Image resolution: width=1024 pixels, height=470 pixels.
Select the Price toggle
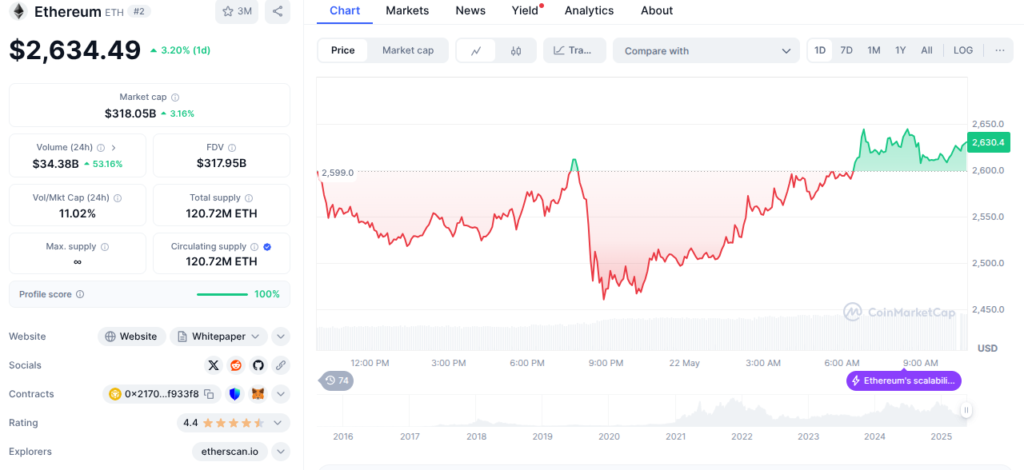(343, 50)
